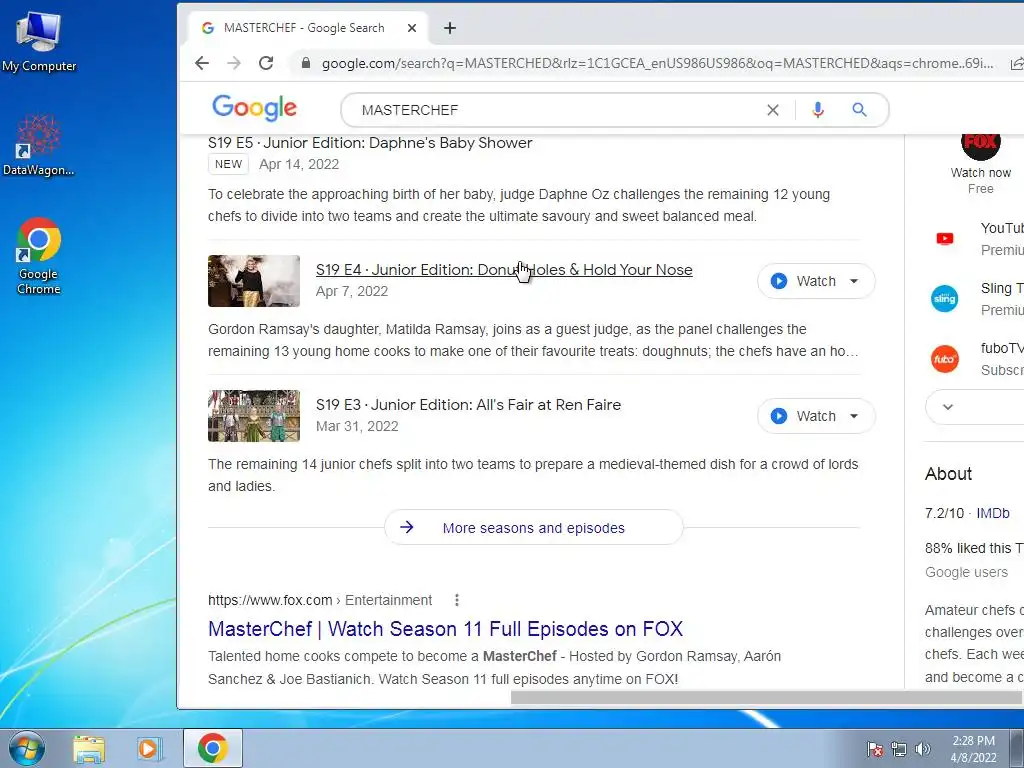
Task: Start voice search with the microphone icon
Action: 818,110
